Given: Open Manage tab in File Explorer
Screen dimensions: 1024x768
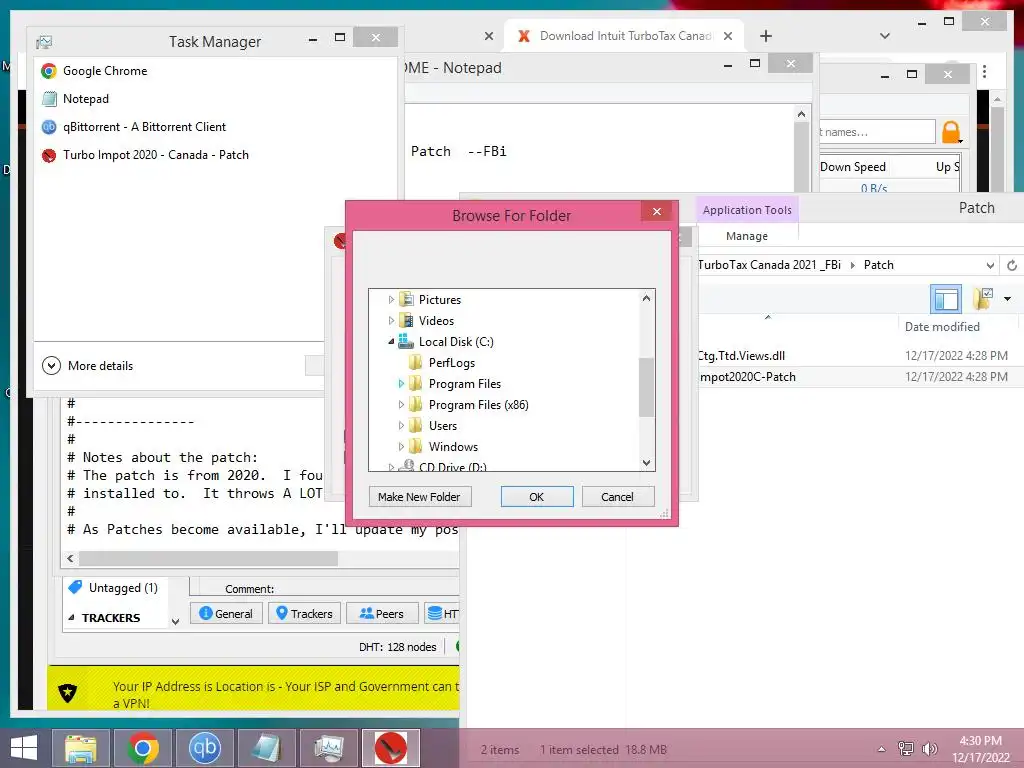Looking at the screenshot, I should coord(747,236).
